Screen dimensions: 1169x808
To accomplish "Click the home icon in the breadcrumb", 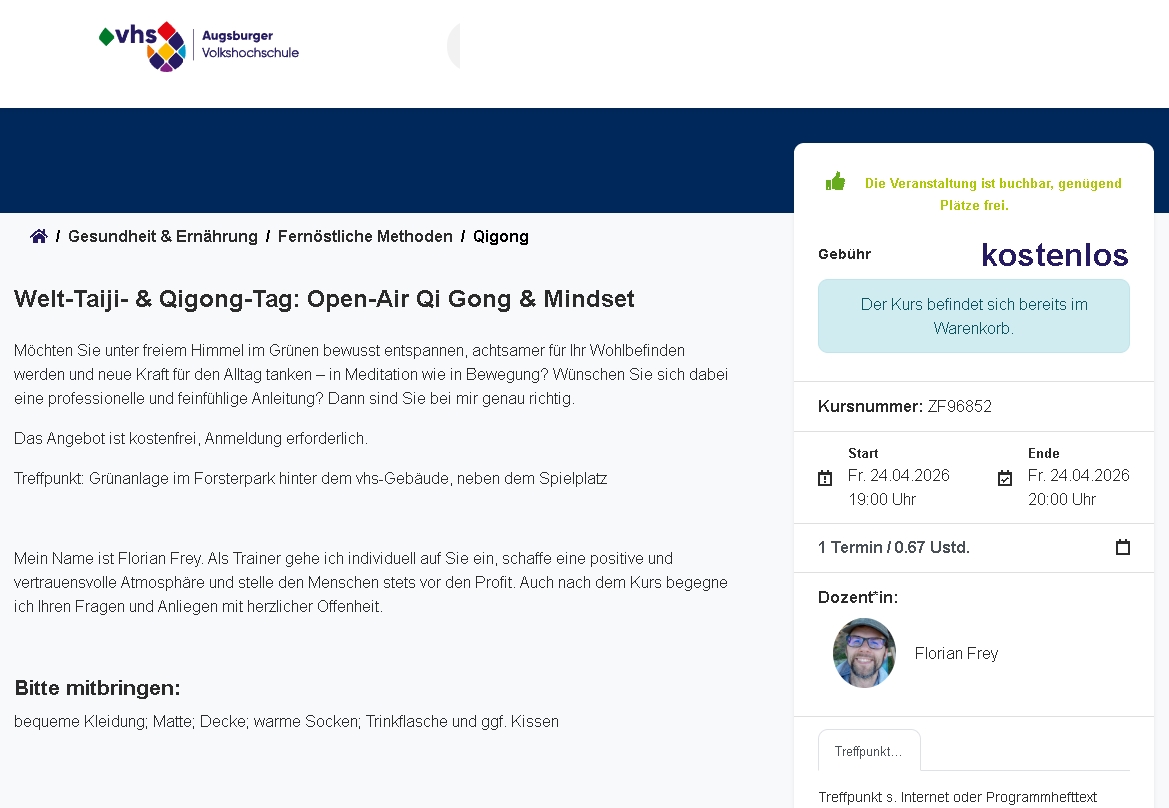I will point(38,235).
